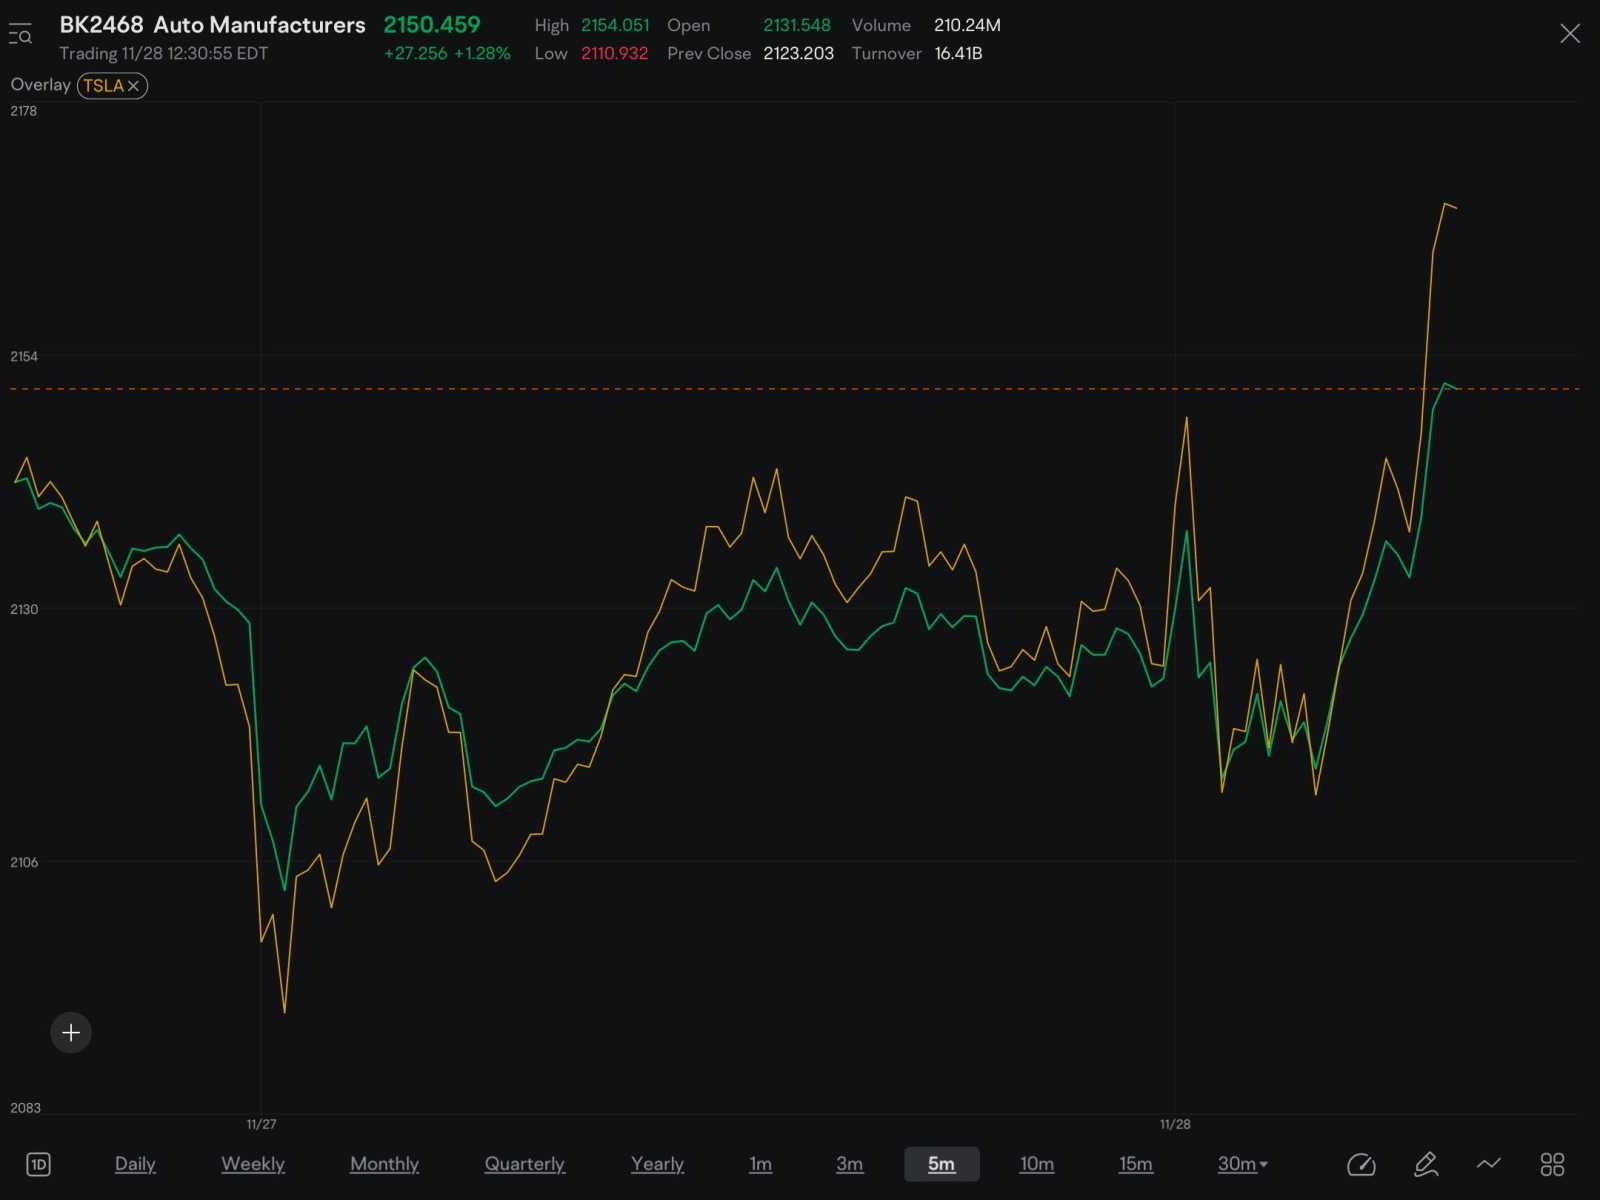Expand the 30m interval dropdown
The image size is (1600, 1200).
[x=1242, y=1164]
